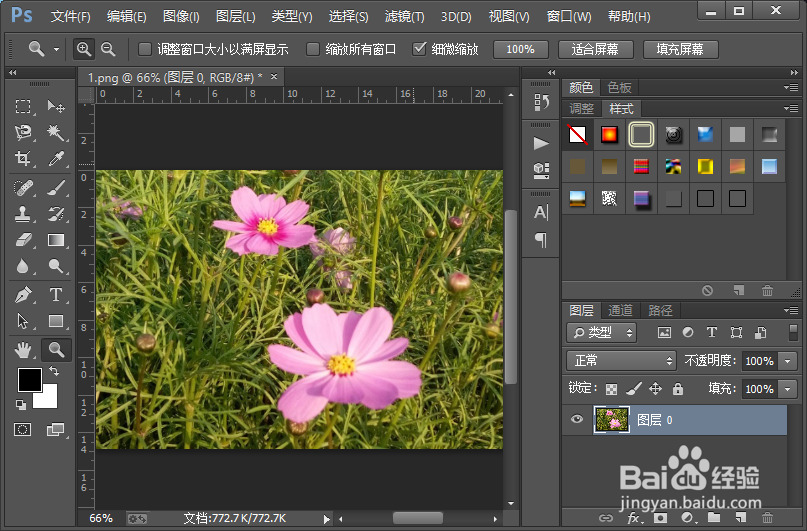
Task: Open the Layers panel flyout menu
Action: point(791,310)
